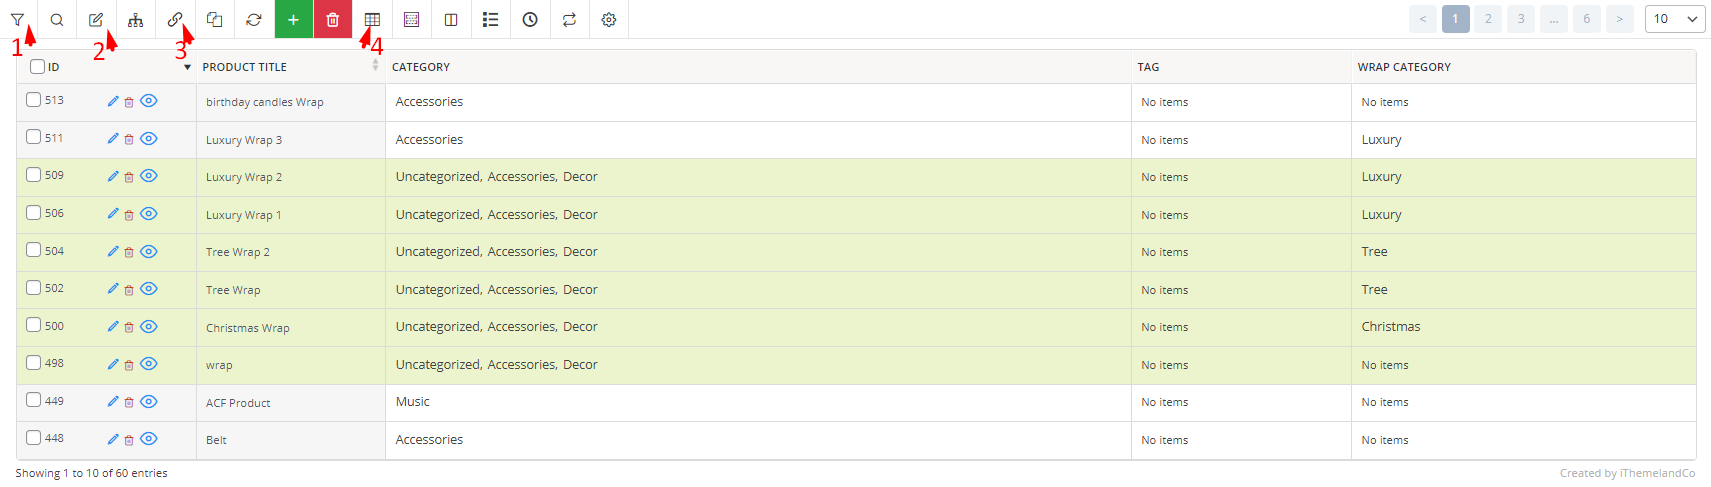Go to page 6 in pagination
This screenshot has height=487, width=1711.
click(x=1586, y=19)
